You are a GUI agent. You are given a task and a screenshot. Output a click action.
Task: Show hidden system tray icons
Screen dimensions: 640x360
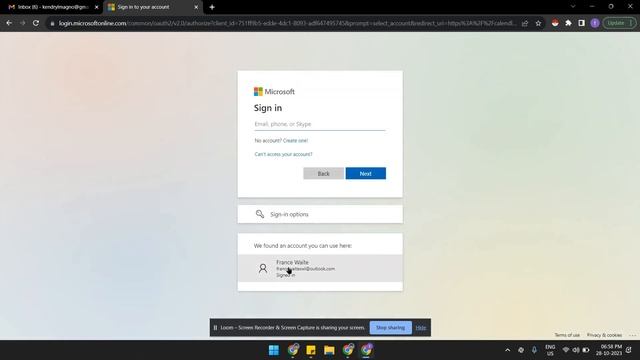pyautogui.click(x=507, y=350)
